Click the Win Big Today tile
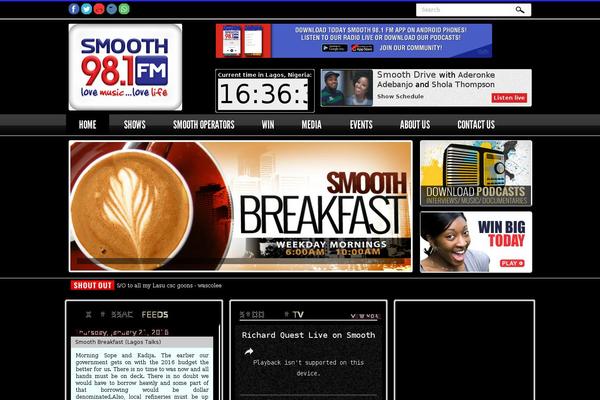This screenshot has width=600, height=400. (476, 242)
